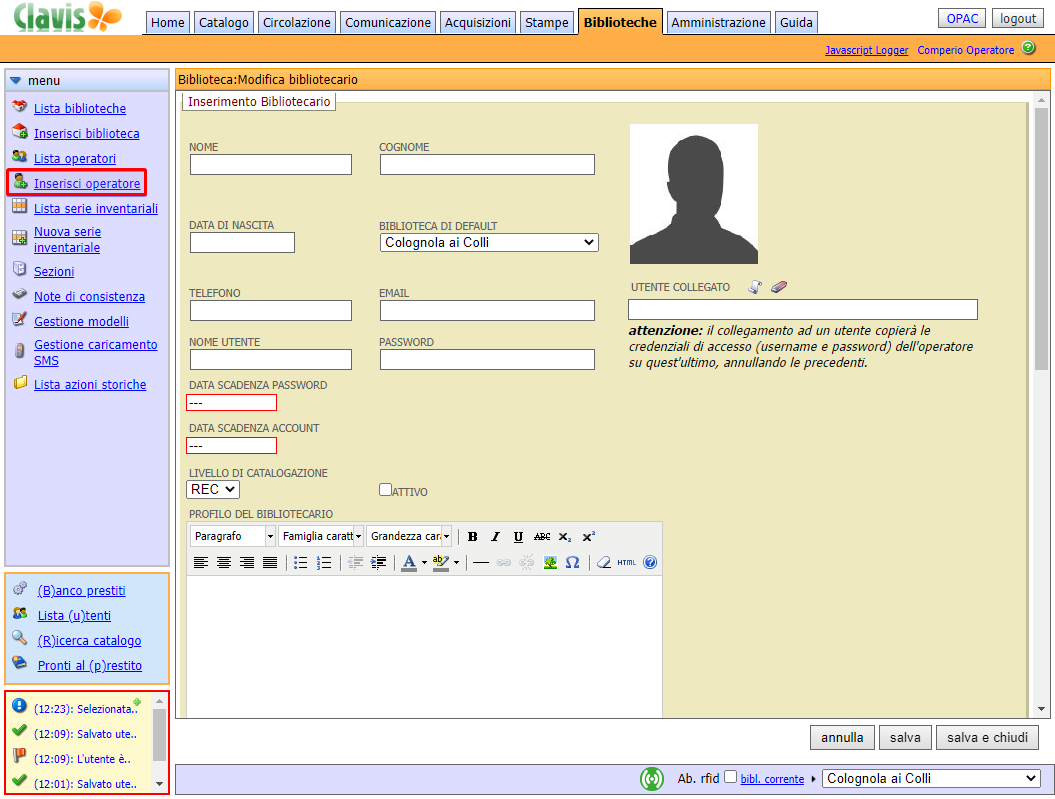Click the COGNOME input field
This screenshot has height=799, width=1055.
(487, 165)
